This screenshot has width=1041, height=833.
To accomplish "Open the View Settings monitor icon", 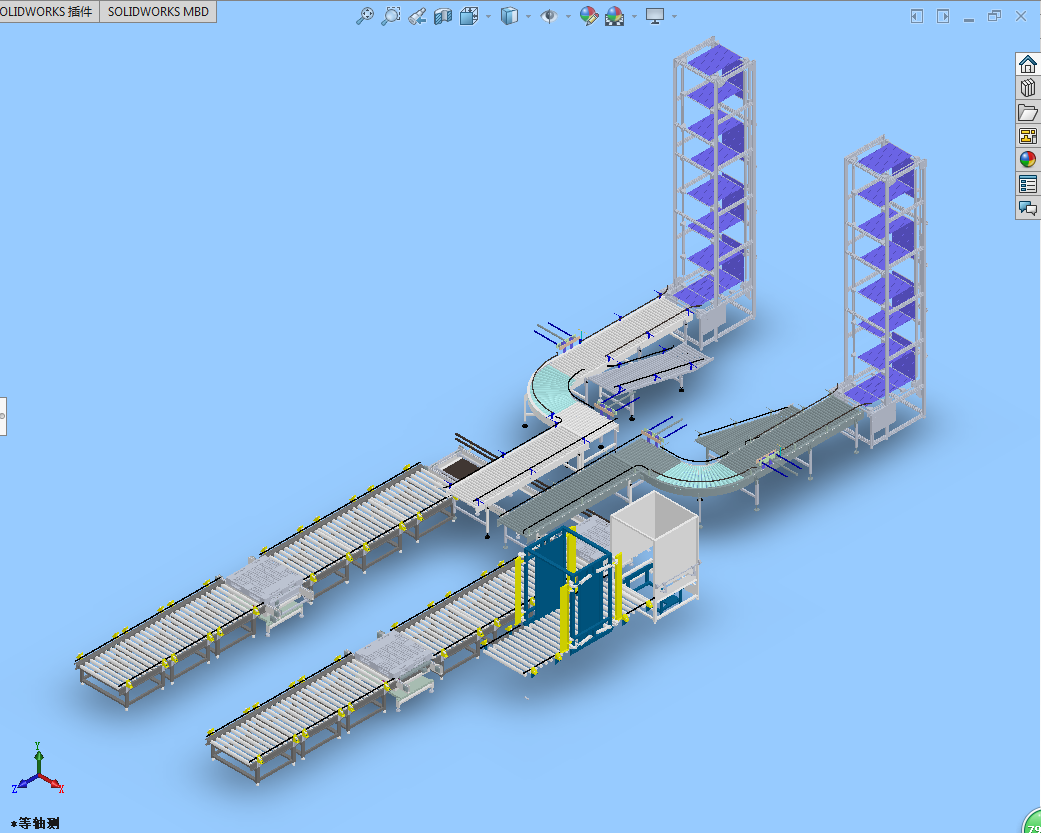I will click(x=655, y=16).
